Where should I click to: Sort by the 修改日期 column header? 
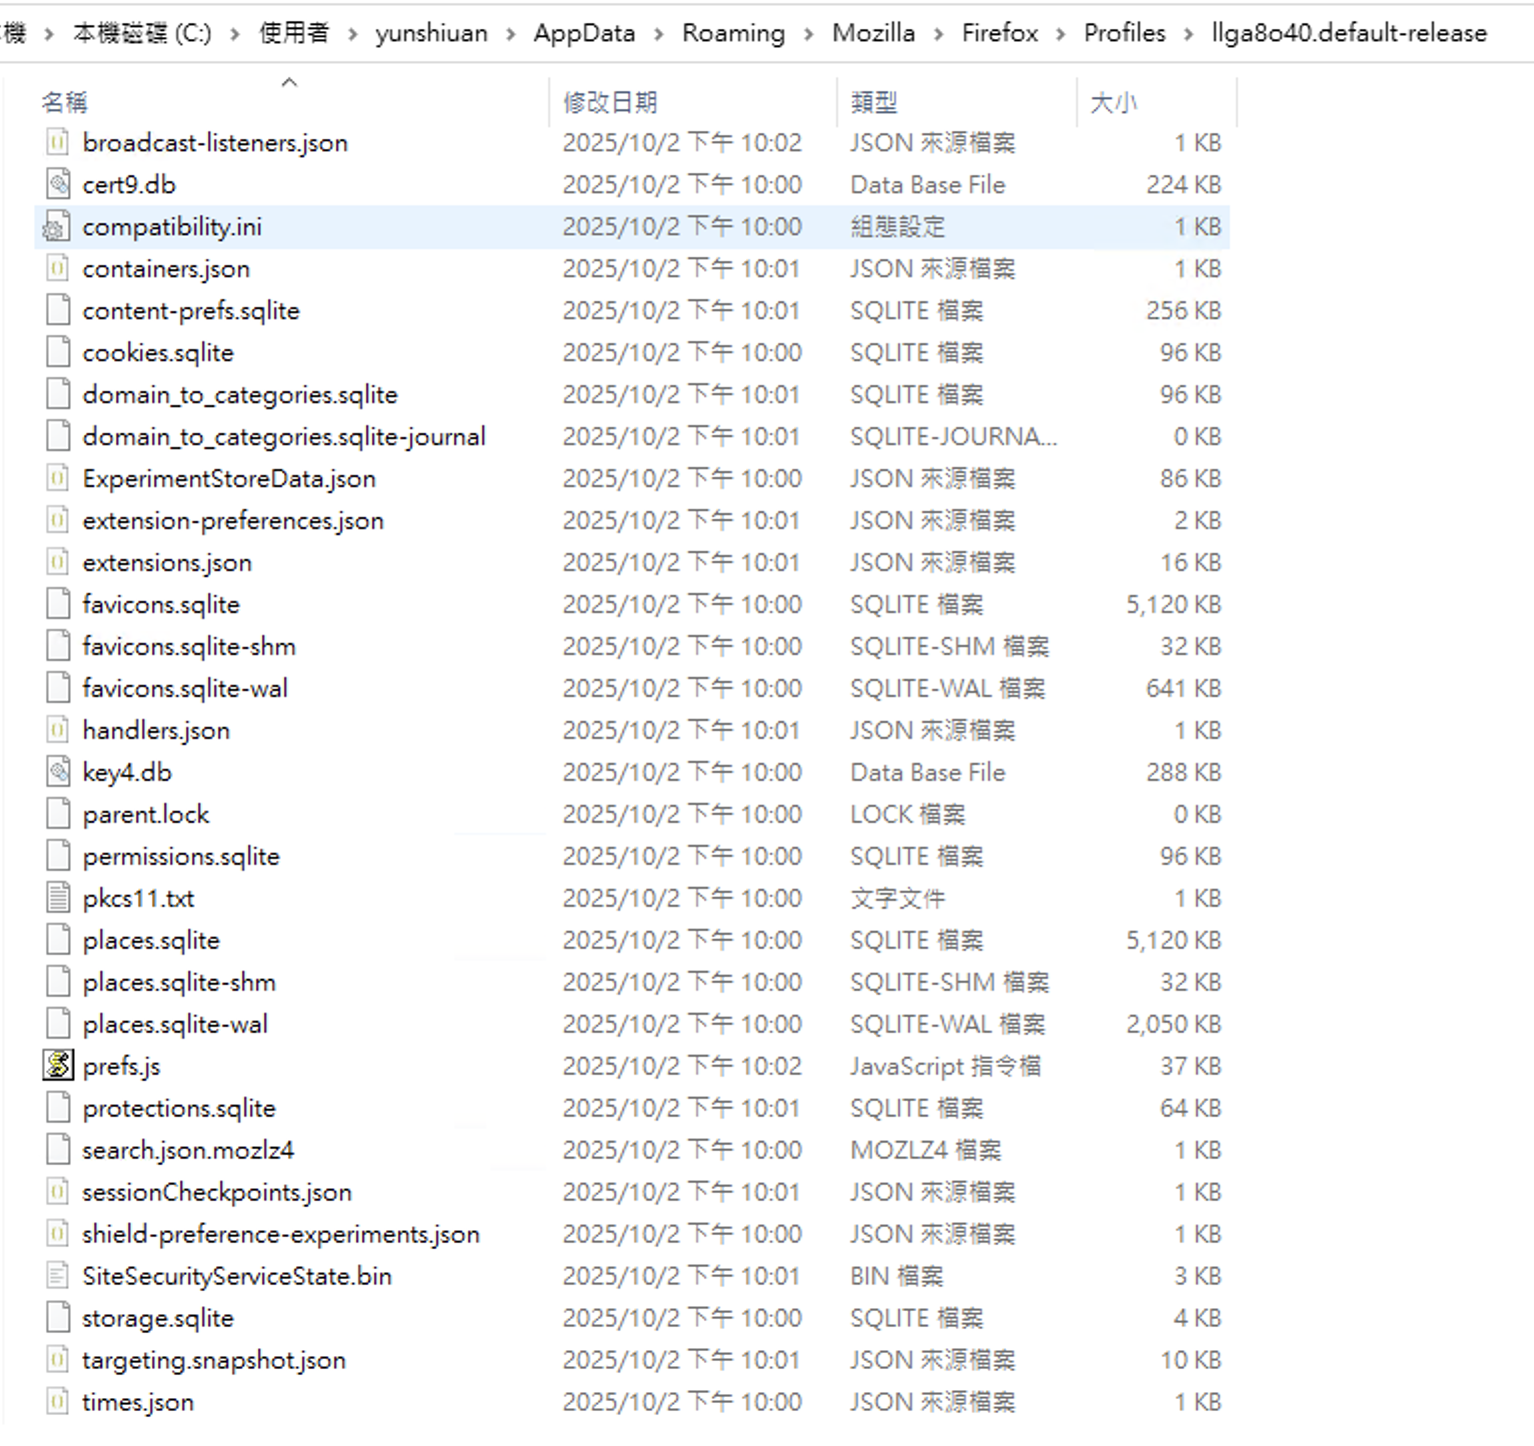click(610, 102)
